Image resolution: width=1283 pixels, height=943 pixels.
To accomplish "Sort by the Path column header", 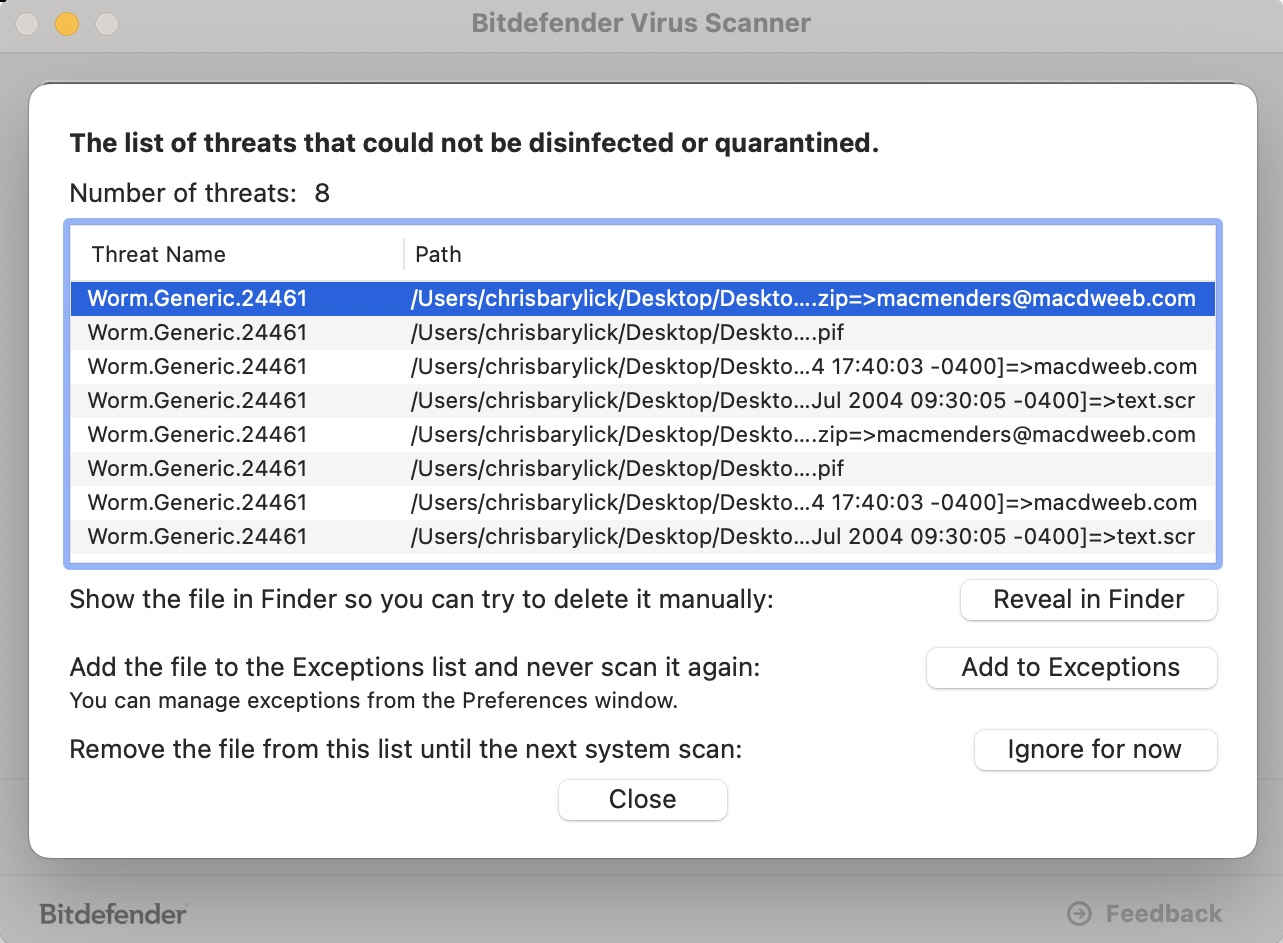I will coord(438,254).
